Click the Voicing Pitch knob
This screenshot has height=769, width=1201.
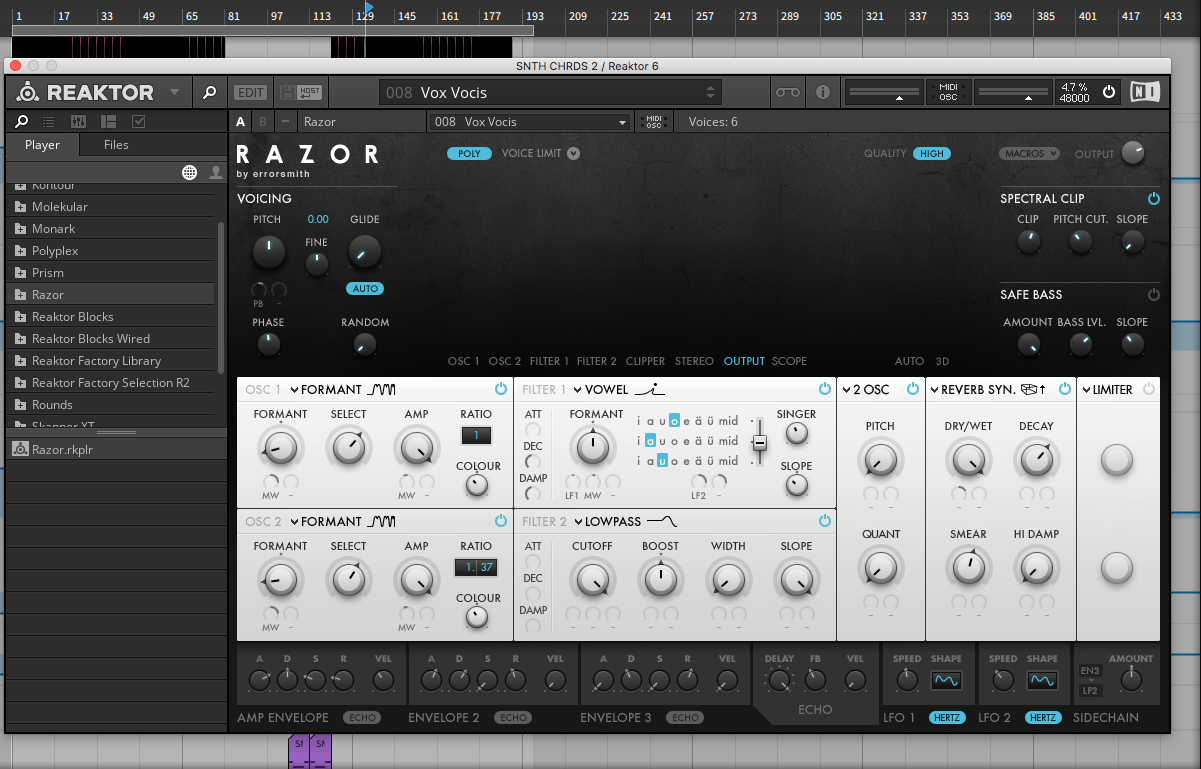coord(268,251)
